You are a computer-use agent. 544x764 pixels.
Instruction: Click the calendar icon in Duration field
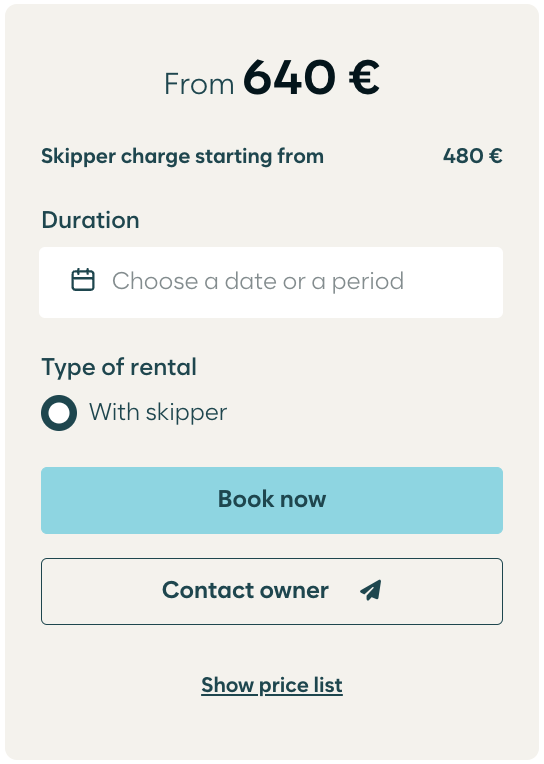click(x=83, y=280)
